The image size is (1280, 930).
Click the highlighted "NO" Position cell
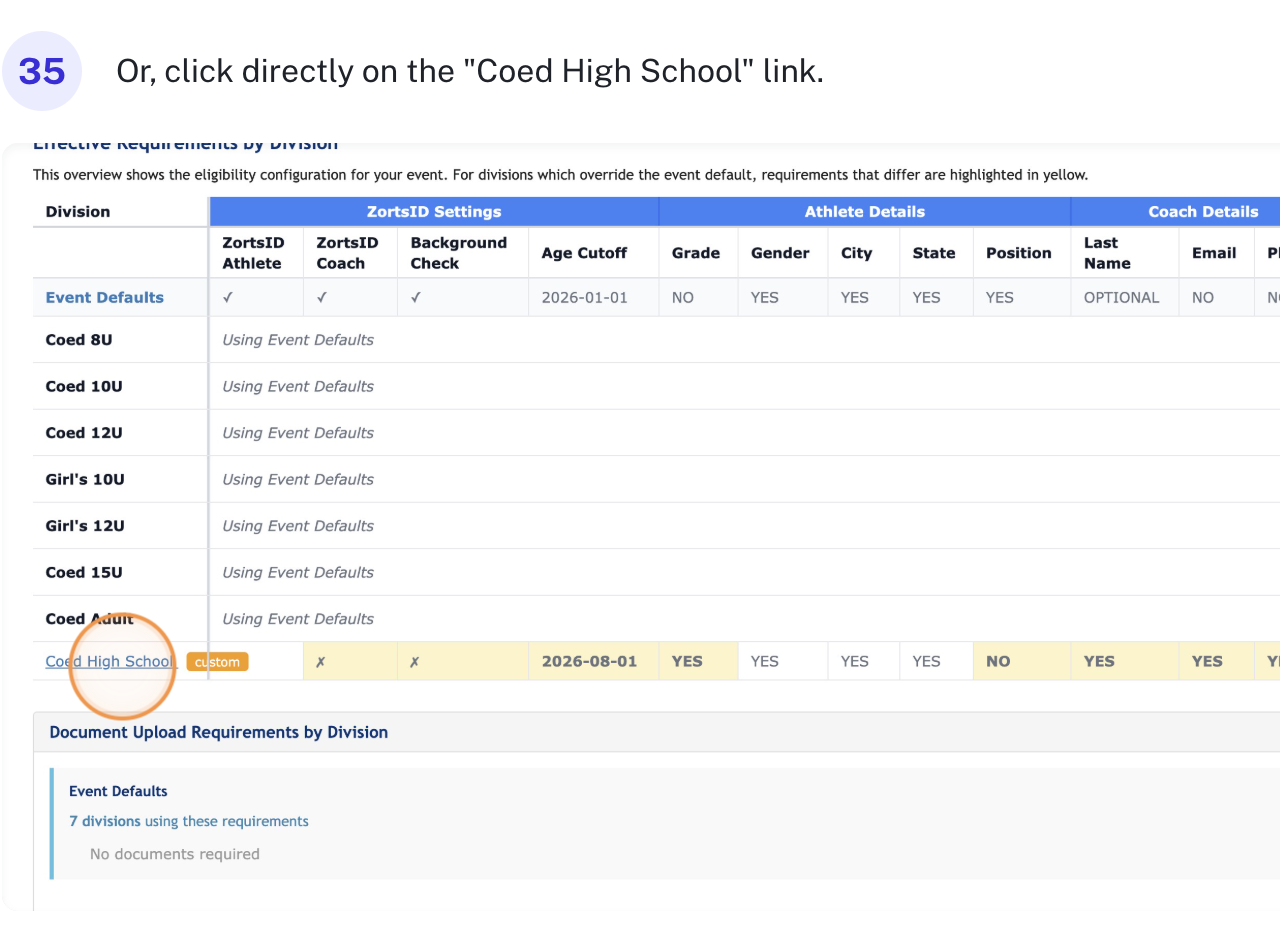pyautogui.click(x=998, y=661)
